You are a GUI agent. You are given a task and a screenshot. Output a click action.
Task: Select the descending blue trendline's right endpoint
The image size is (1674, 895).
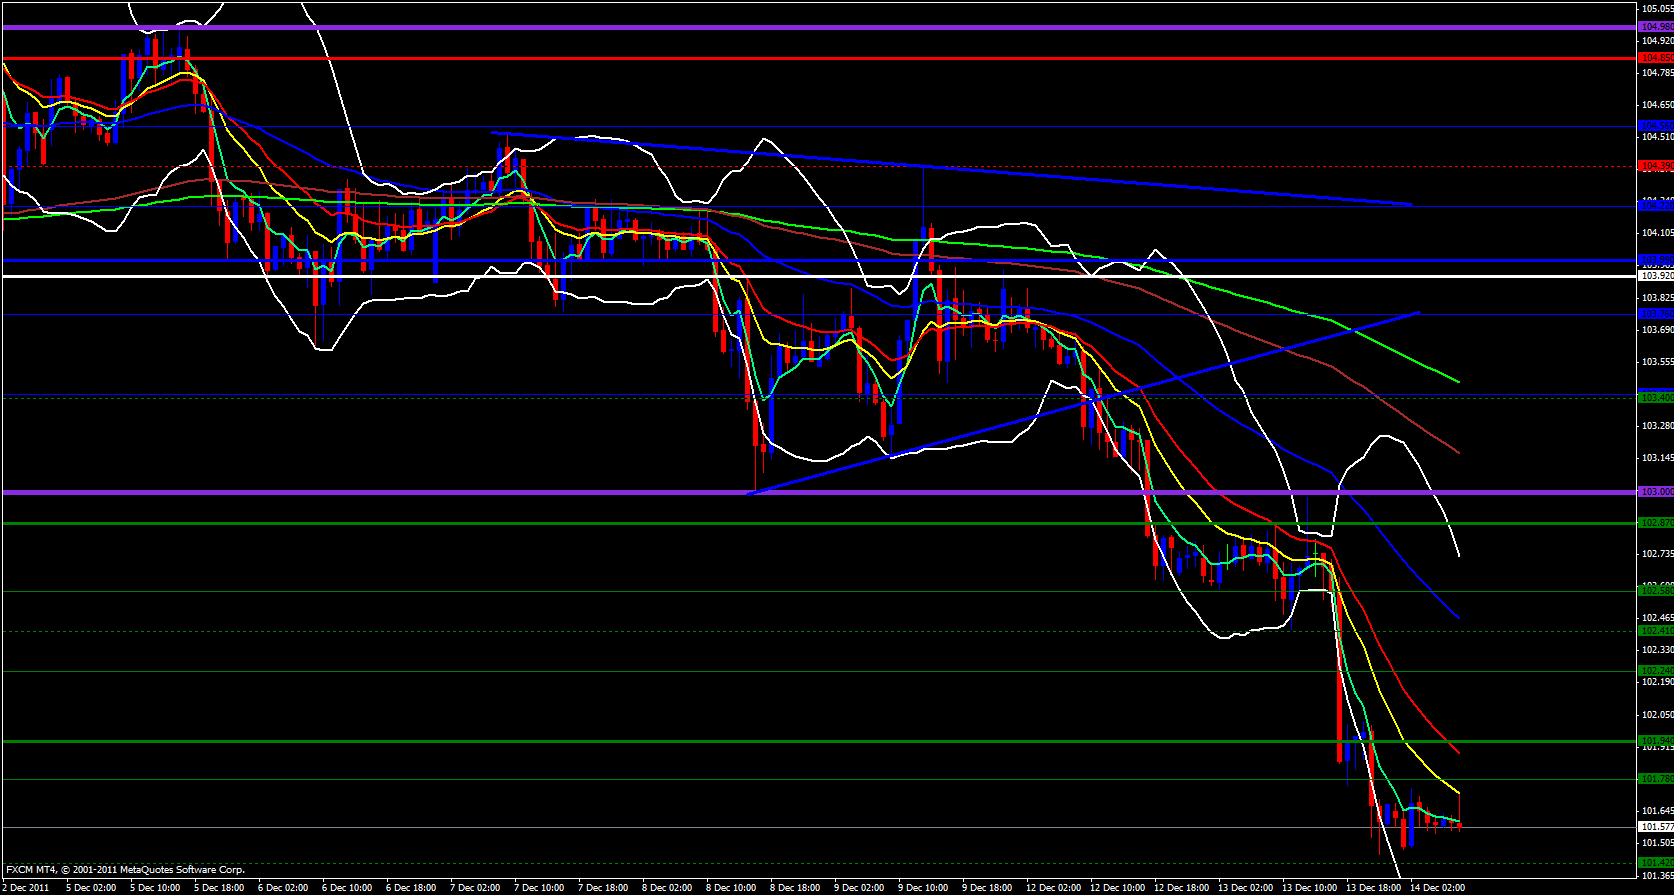pos(1411,204)
